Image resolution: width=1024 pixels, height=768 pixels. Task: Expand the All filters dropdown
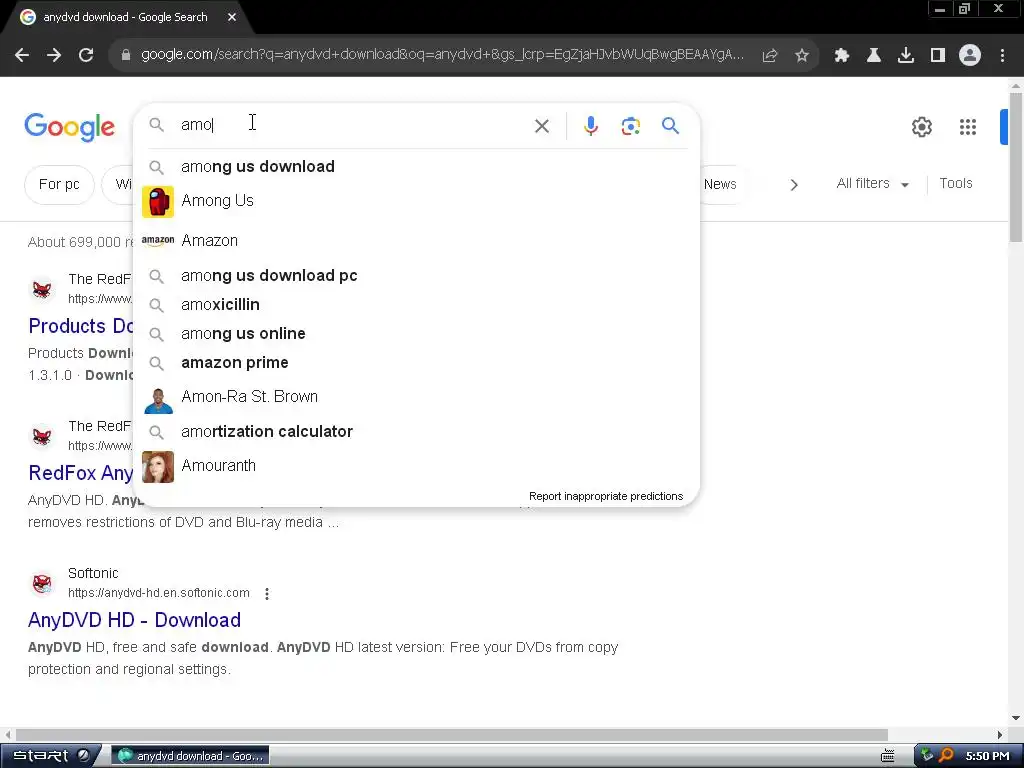pyautogui.click(x=873, y=184)
